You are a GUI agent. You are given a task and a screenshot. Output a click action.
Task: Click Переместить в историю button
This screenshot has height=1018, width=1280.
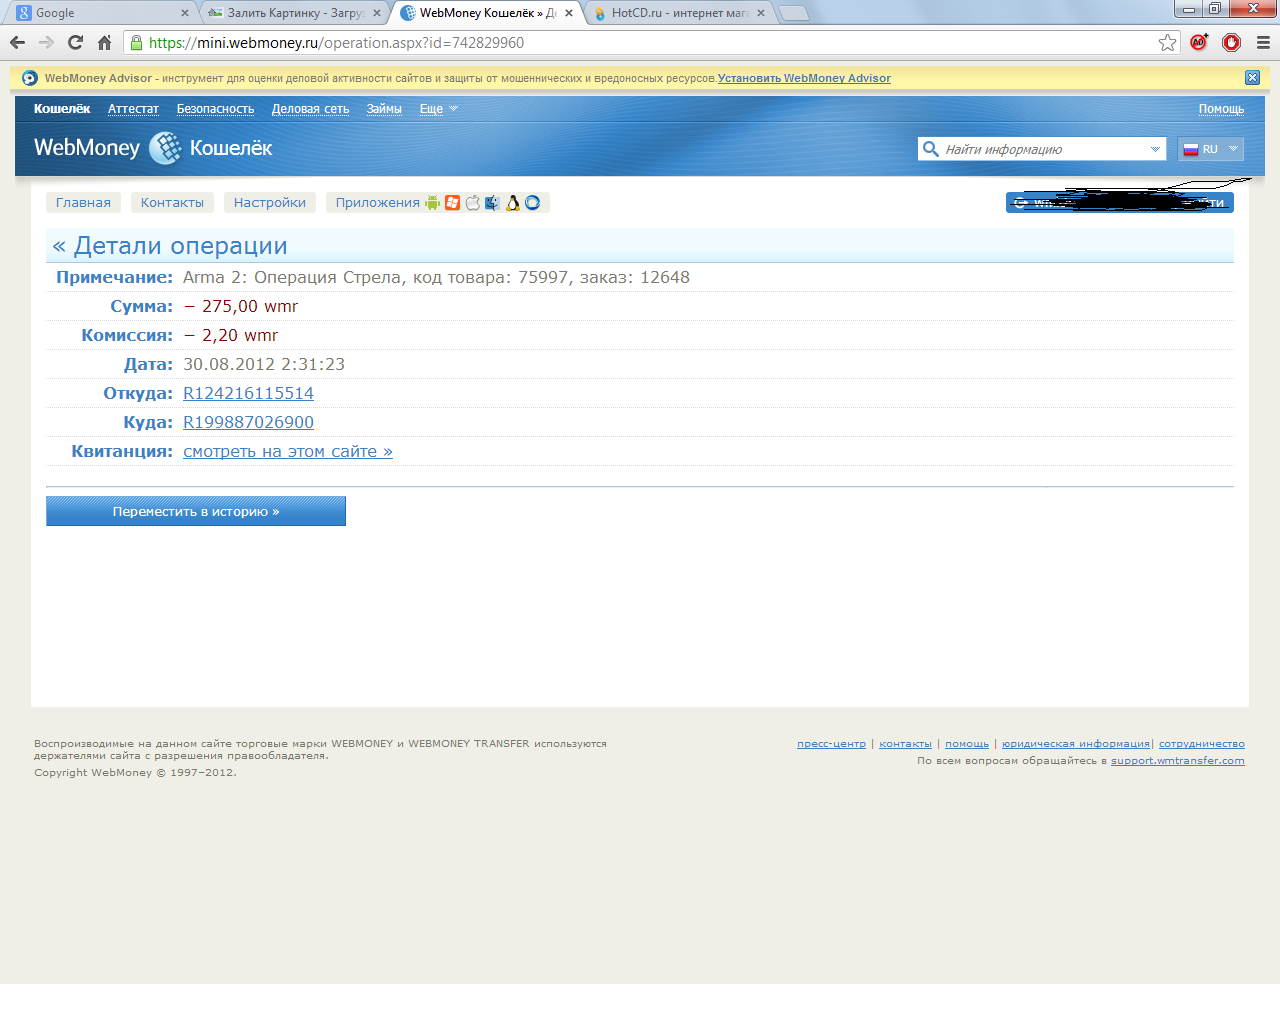coord(196,511)
